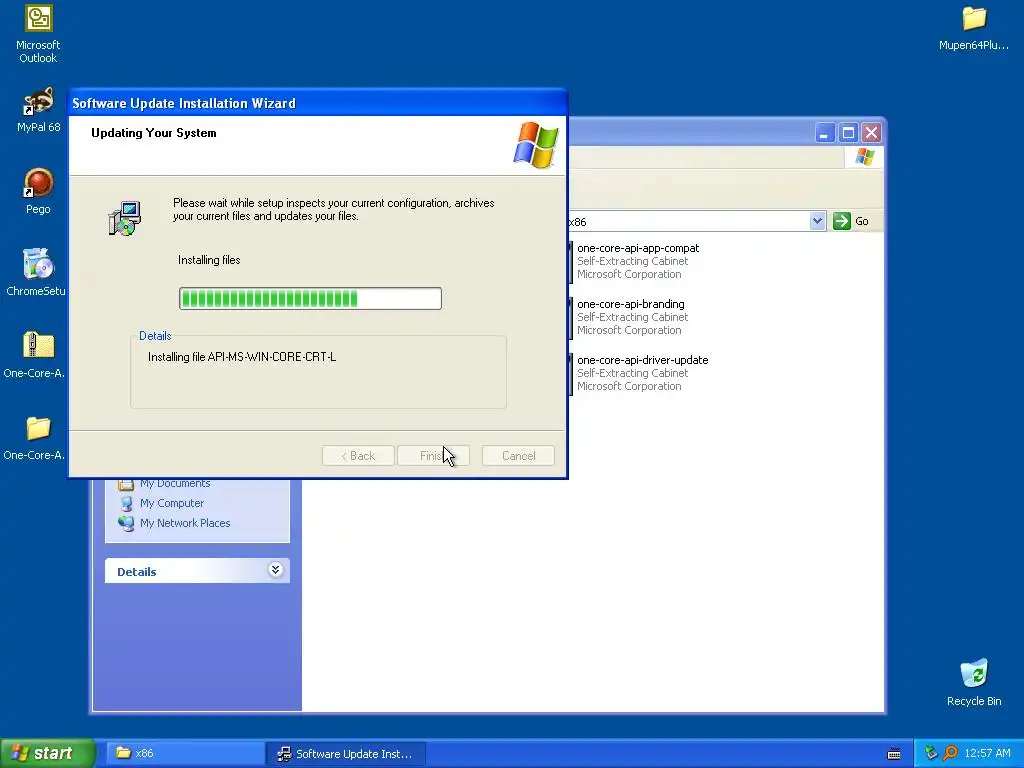Click the Windows logo in the wizard header
Image resolution: width=1024 pixels, height=768 pixels.
(536, 145)
